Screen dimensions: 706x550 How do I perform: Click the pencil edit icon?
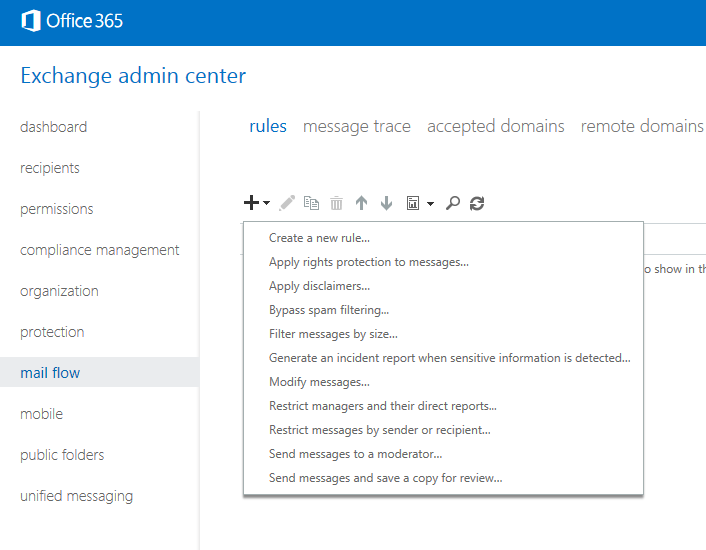(287, 203)
